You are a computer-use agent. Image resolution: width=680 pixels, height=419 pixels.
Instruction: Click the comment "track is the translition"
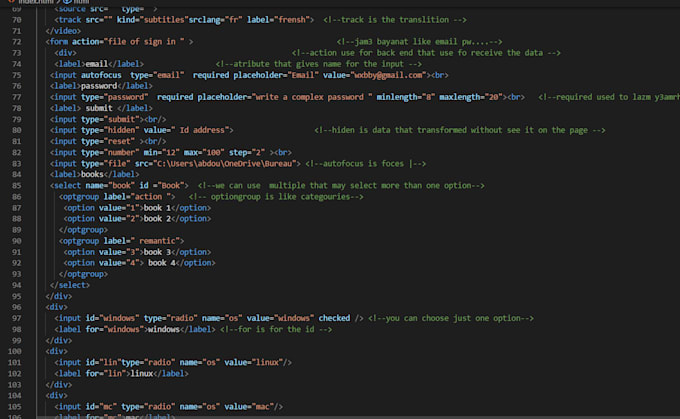(x=395, y=20)
